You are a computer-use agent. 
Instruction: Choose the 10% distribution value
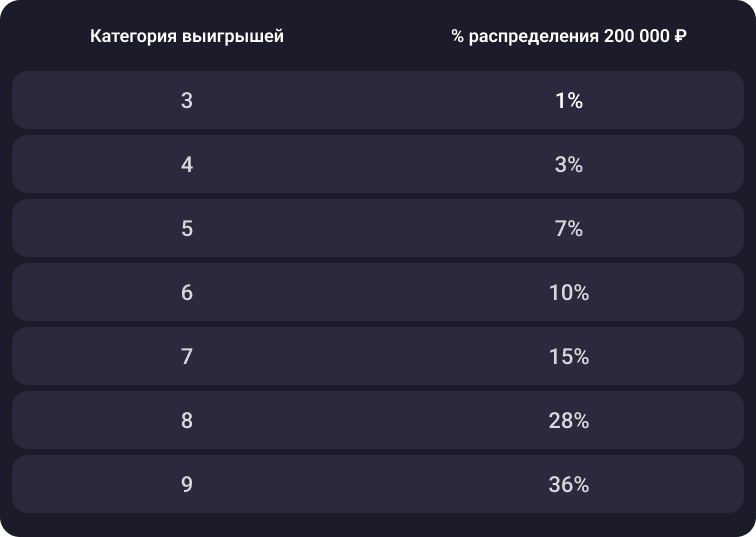point(568,293)
